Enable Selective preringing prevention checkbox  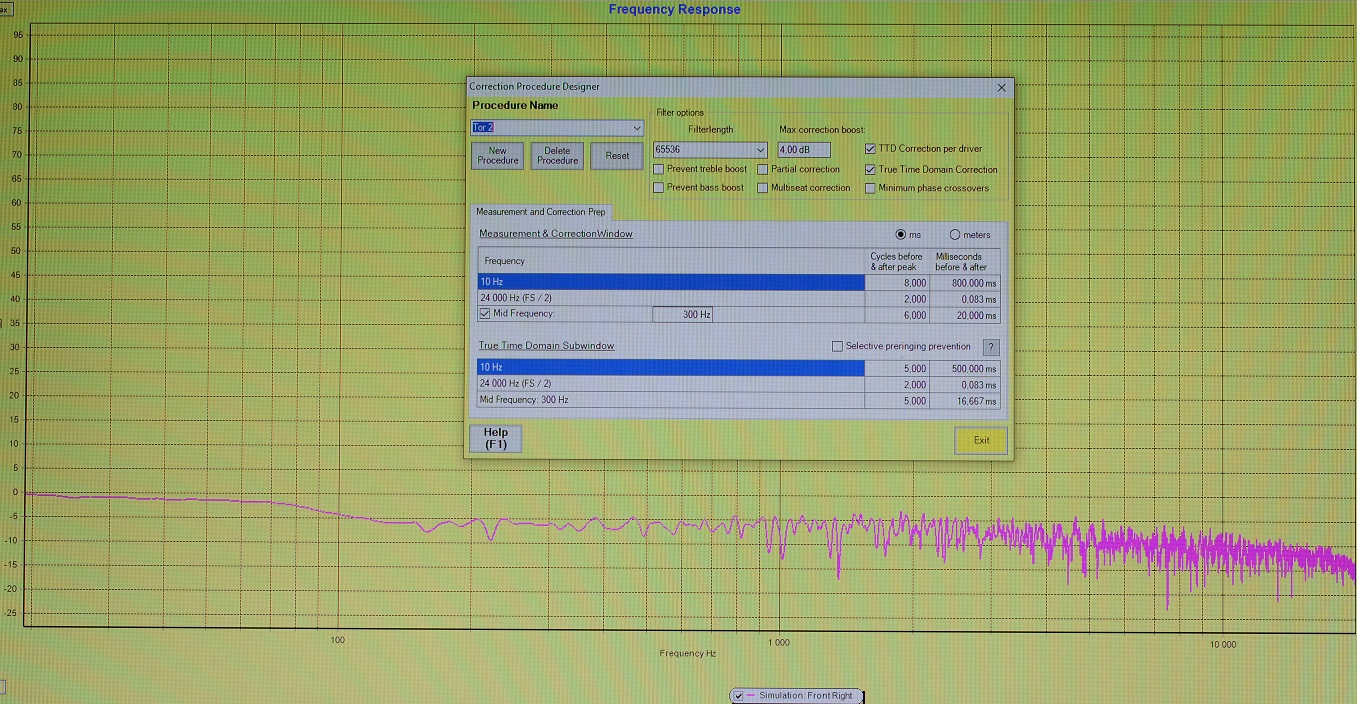(838, 347)
